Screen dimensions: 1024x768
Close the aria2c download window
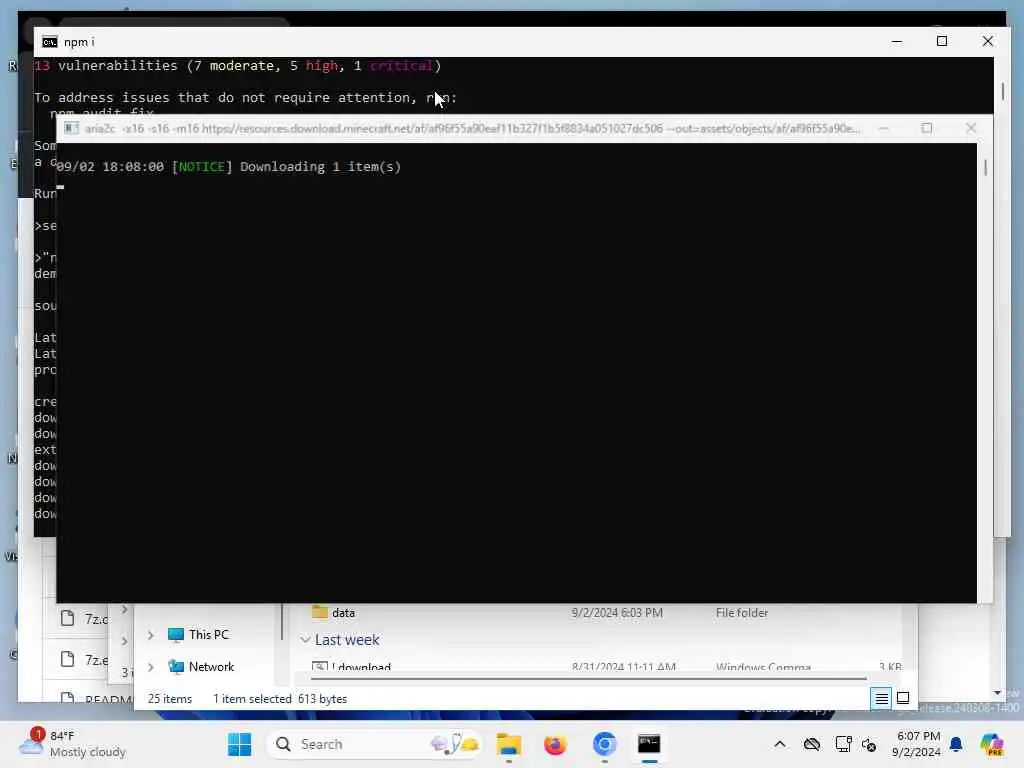971,128
